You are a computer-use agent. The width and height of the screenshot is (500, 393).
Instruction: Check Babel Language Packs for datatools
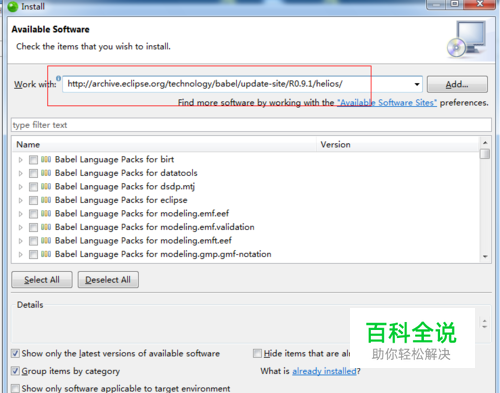(33, 173)
